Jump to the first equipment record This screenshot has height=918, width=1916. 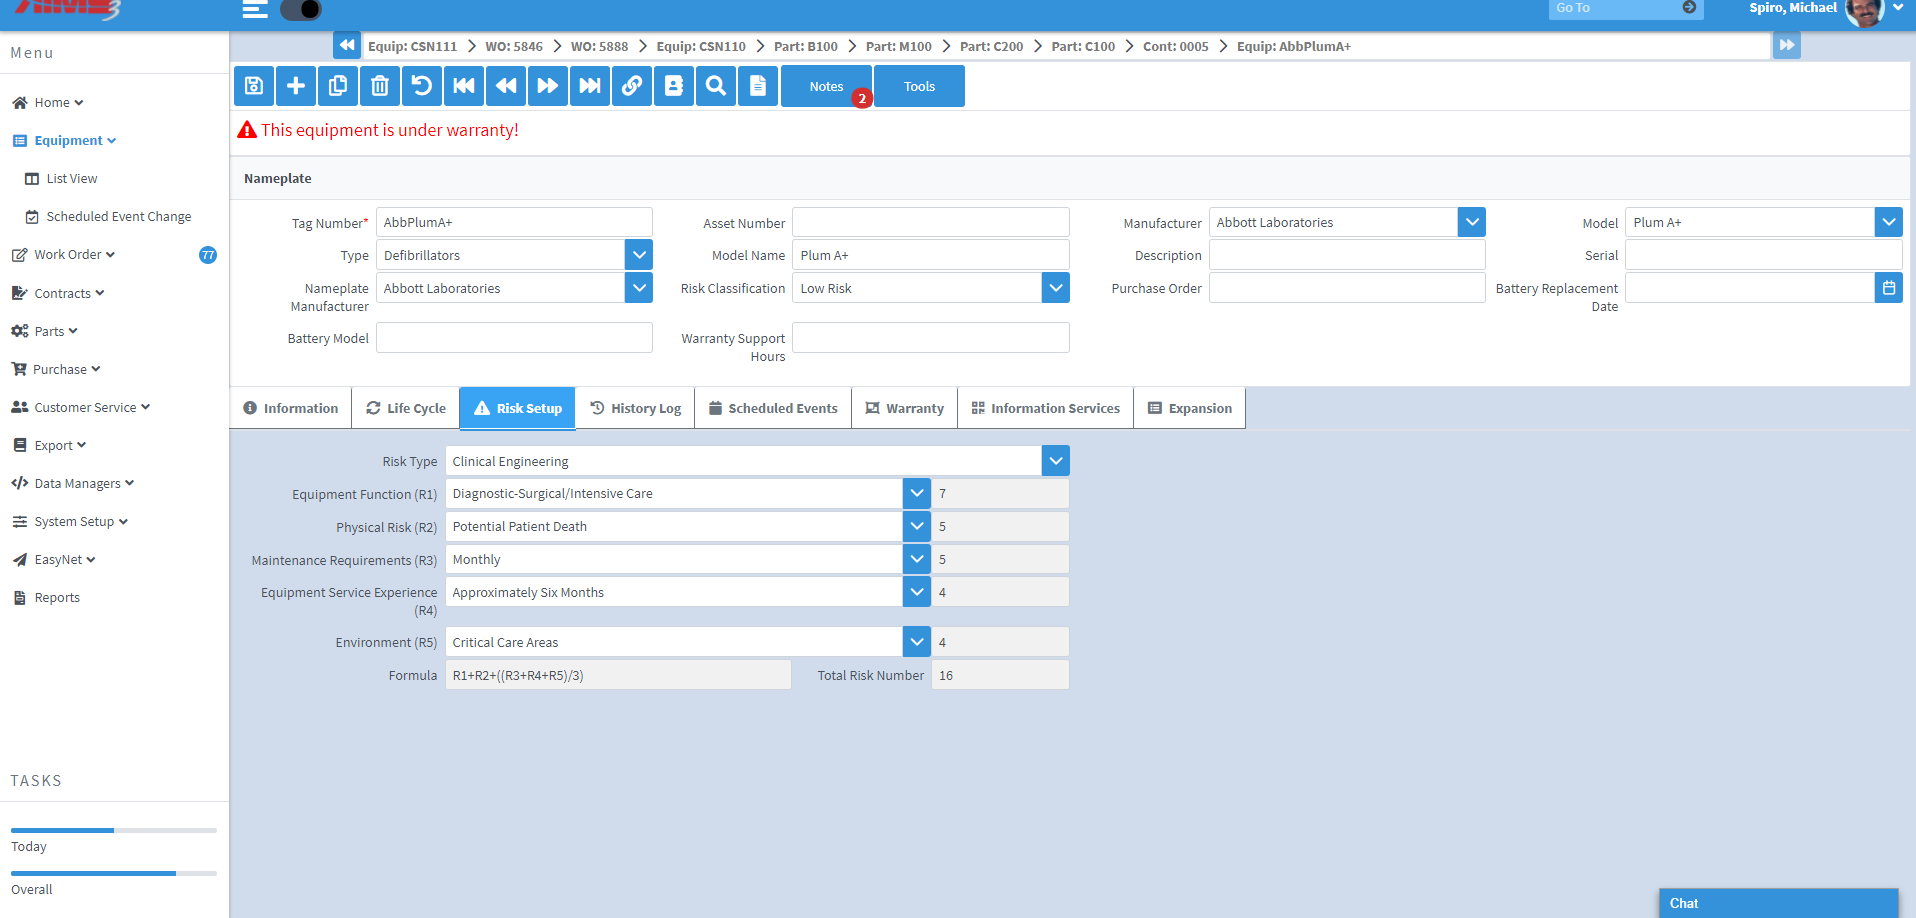click(463, 86)
